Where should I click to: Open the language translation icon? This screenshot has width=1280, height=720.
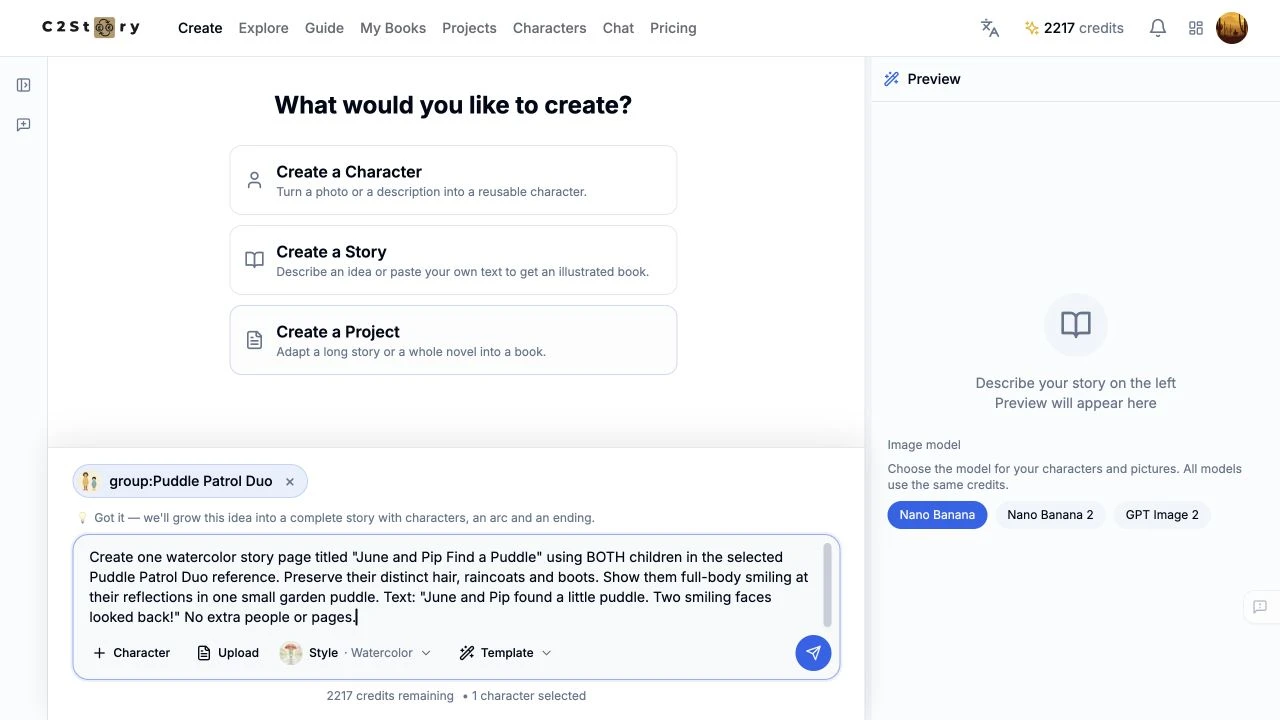(x=990, y=28)
